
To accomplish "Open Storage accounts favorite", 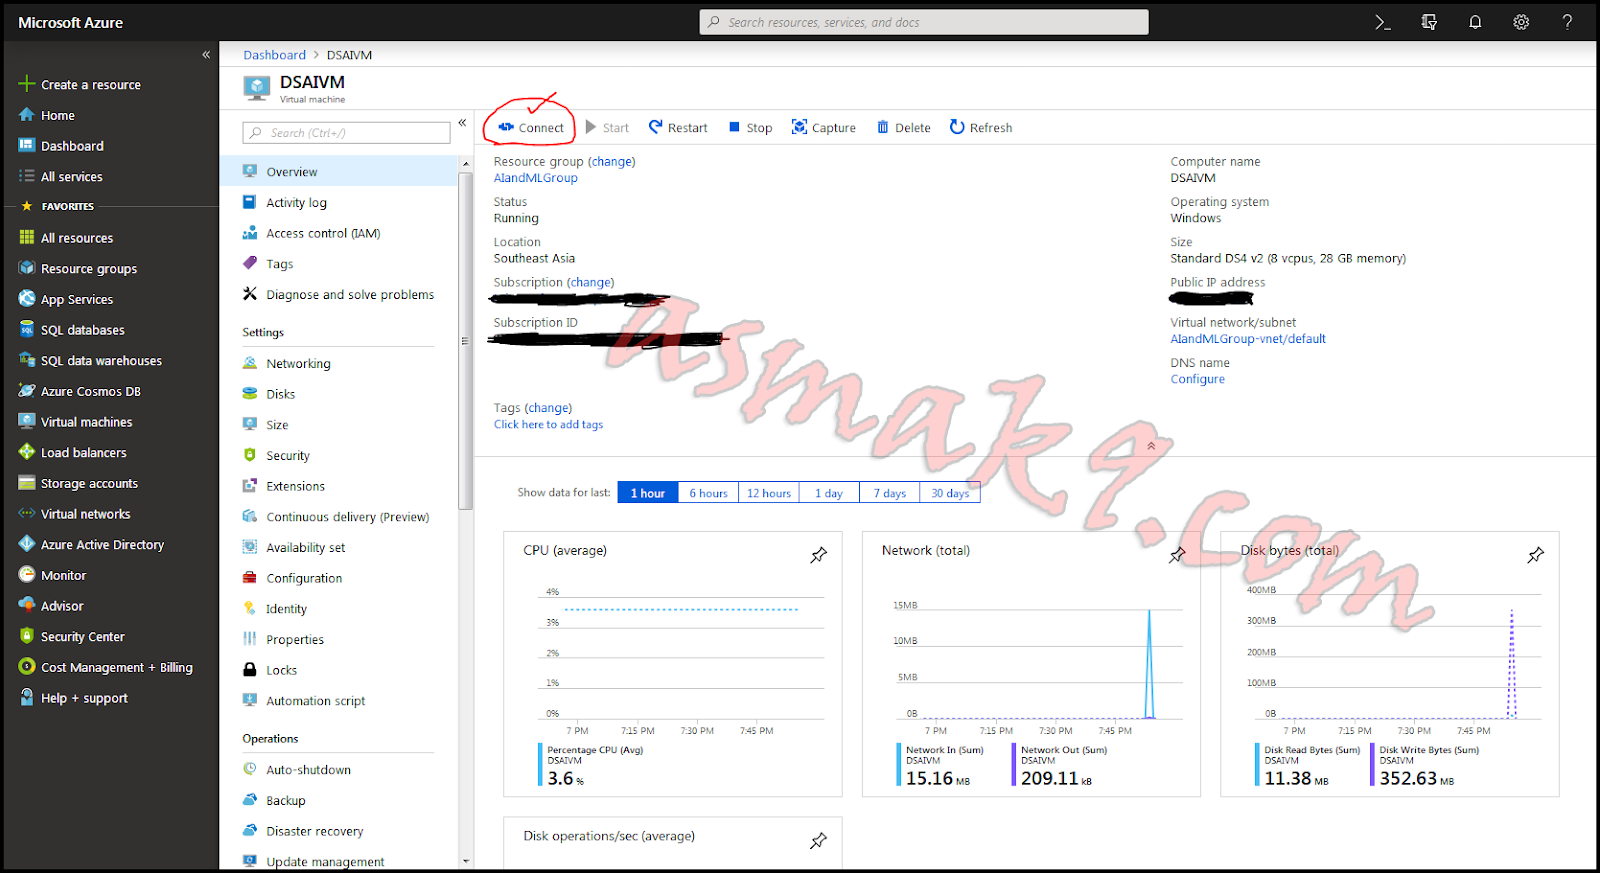I will coord(79,484).
